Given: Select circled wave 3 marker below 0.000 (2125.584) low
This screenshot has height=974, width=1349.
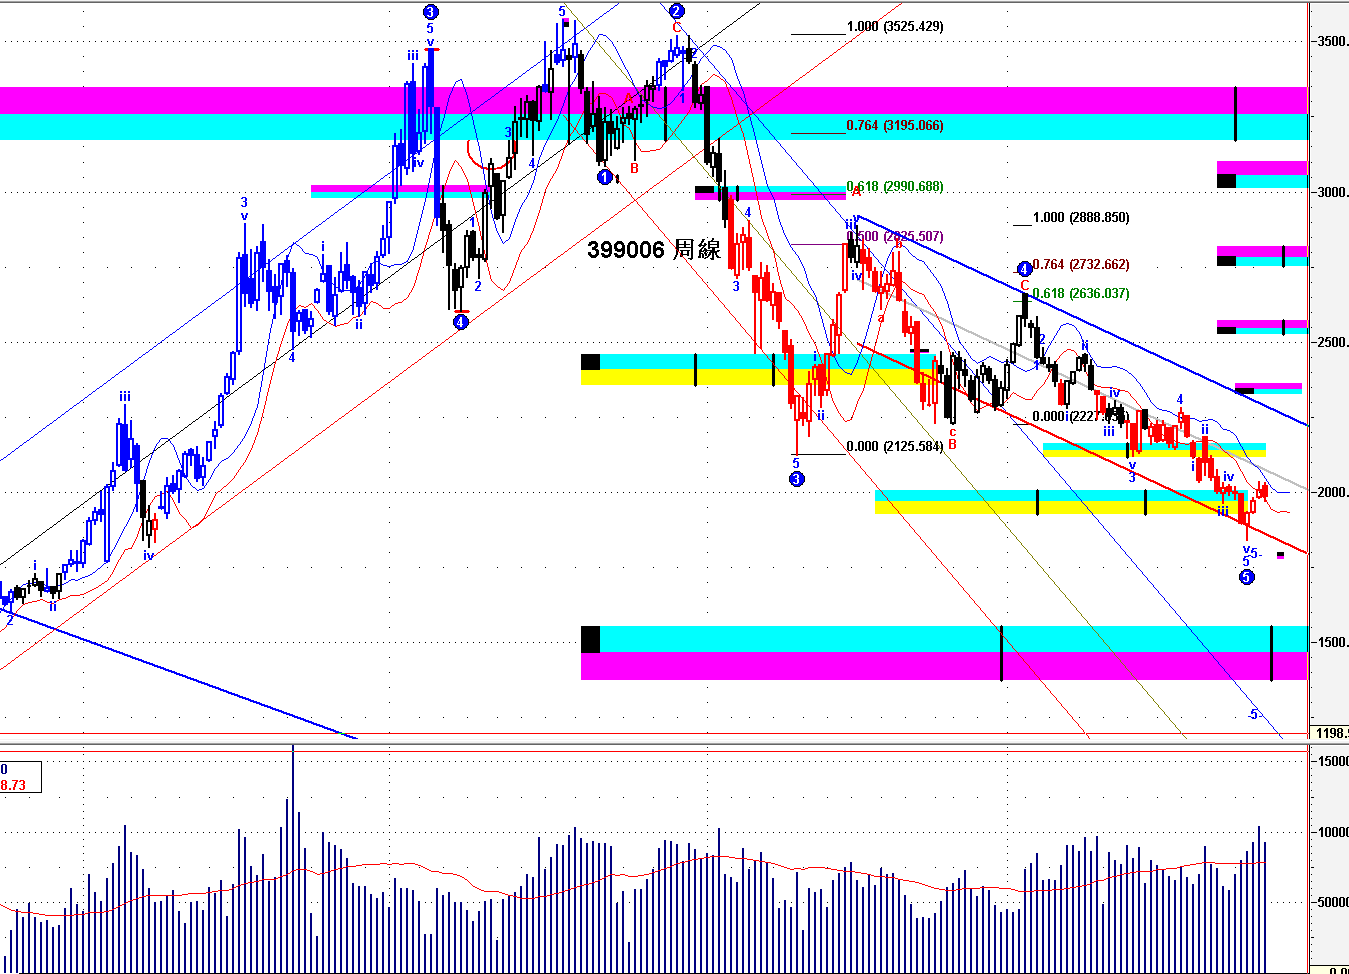Looking at the screenshot, I should (x=796, y=479).
